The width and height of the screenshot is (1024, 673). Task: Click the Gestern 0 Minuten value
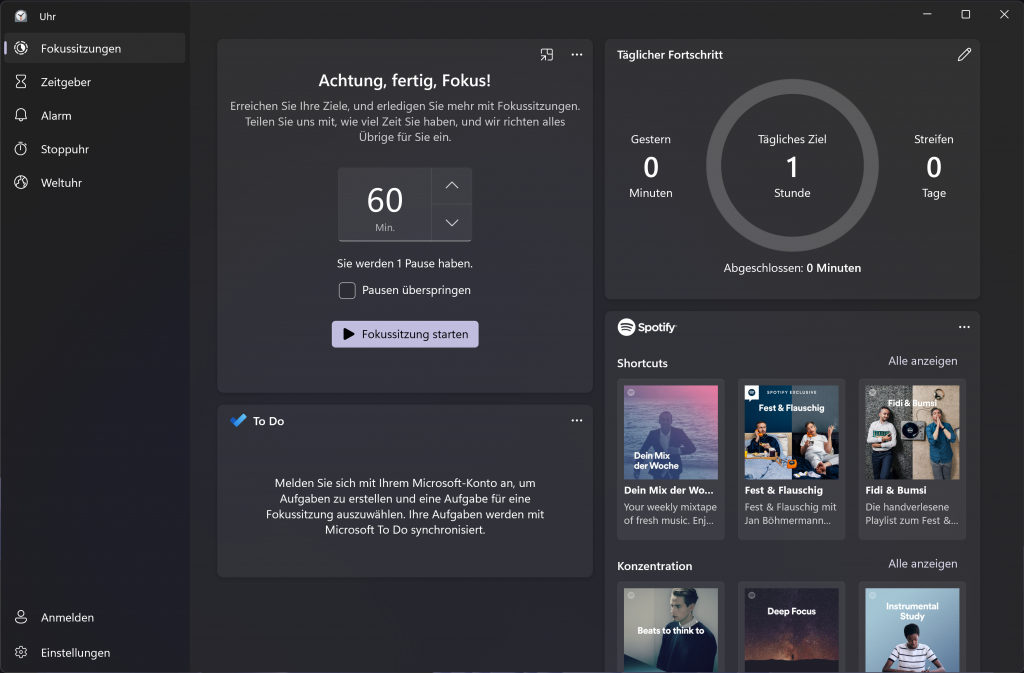click(x=650, y=167)
